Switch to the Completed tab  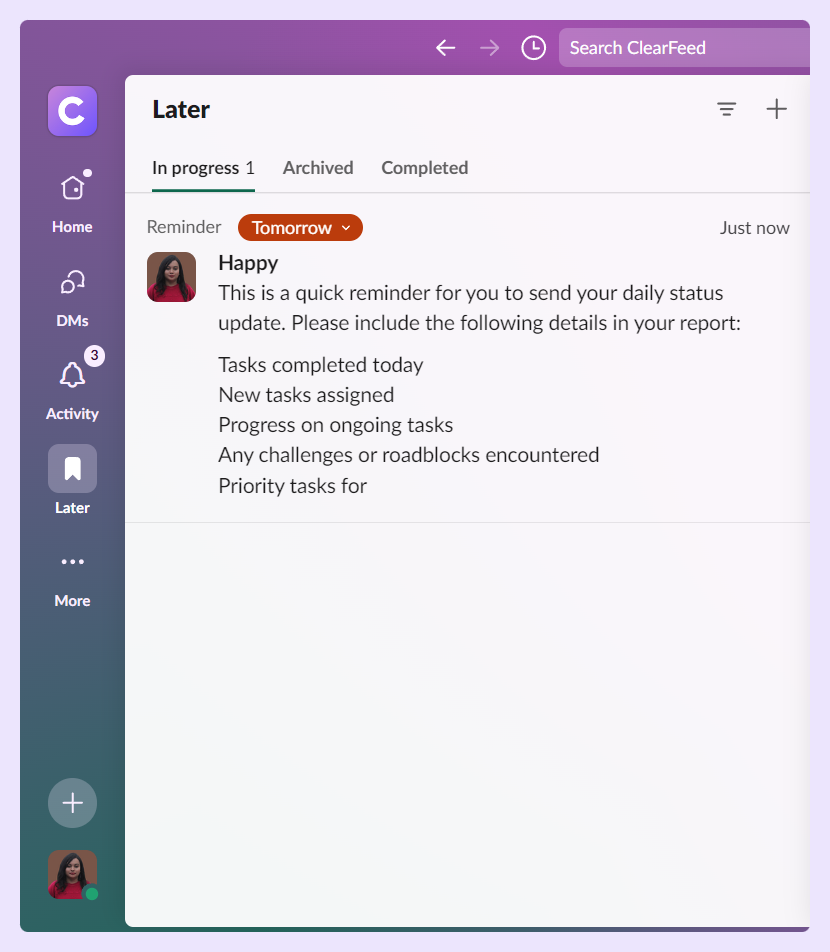coord(424,168)
